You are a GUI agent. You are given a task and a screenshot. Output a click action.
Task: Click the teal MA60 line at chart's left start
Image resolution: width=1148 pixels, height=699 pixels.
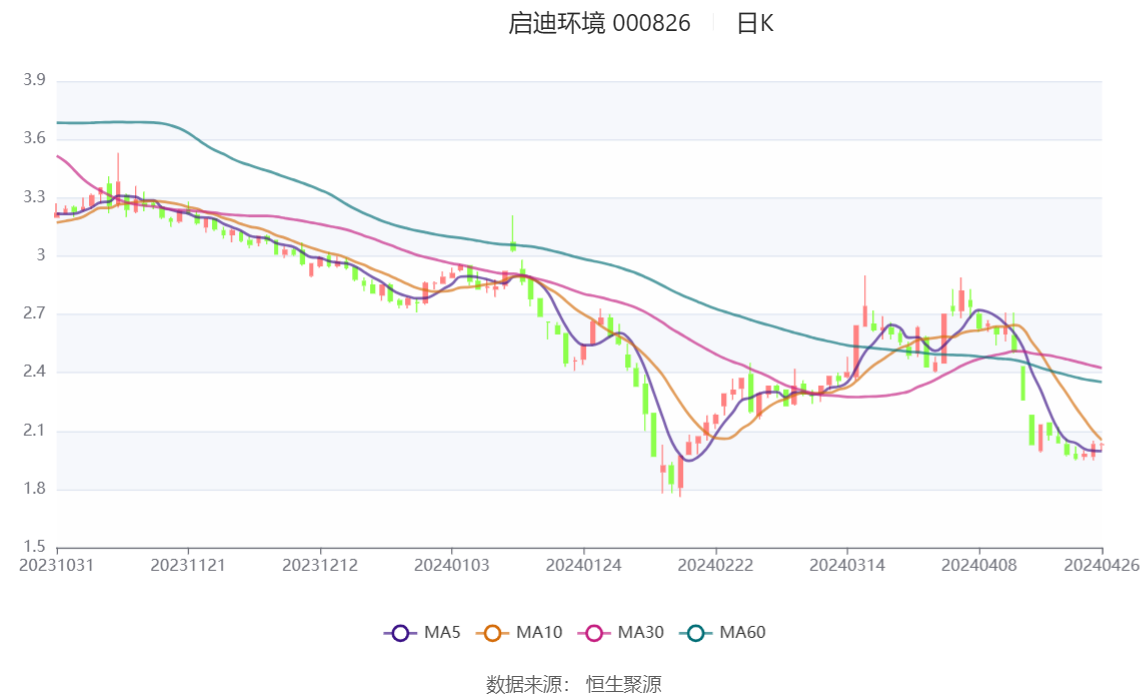60,122
